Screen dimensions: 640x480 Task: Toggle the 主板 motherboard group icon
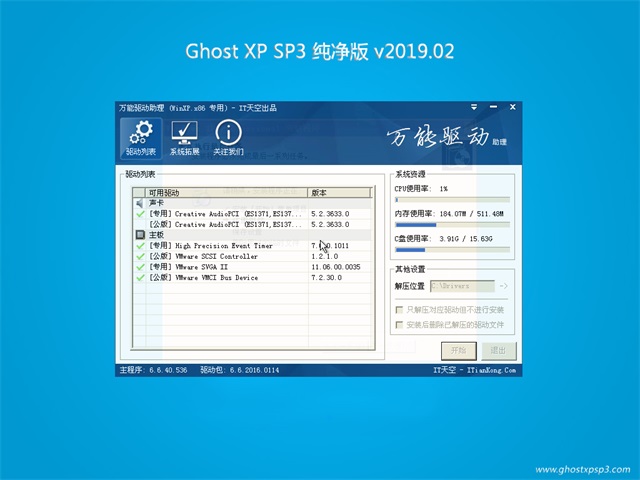pos(140,235)
